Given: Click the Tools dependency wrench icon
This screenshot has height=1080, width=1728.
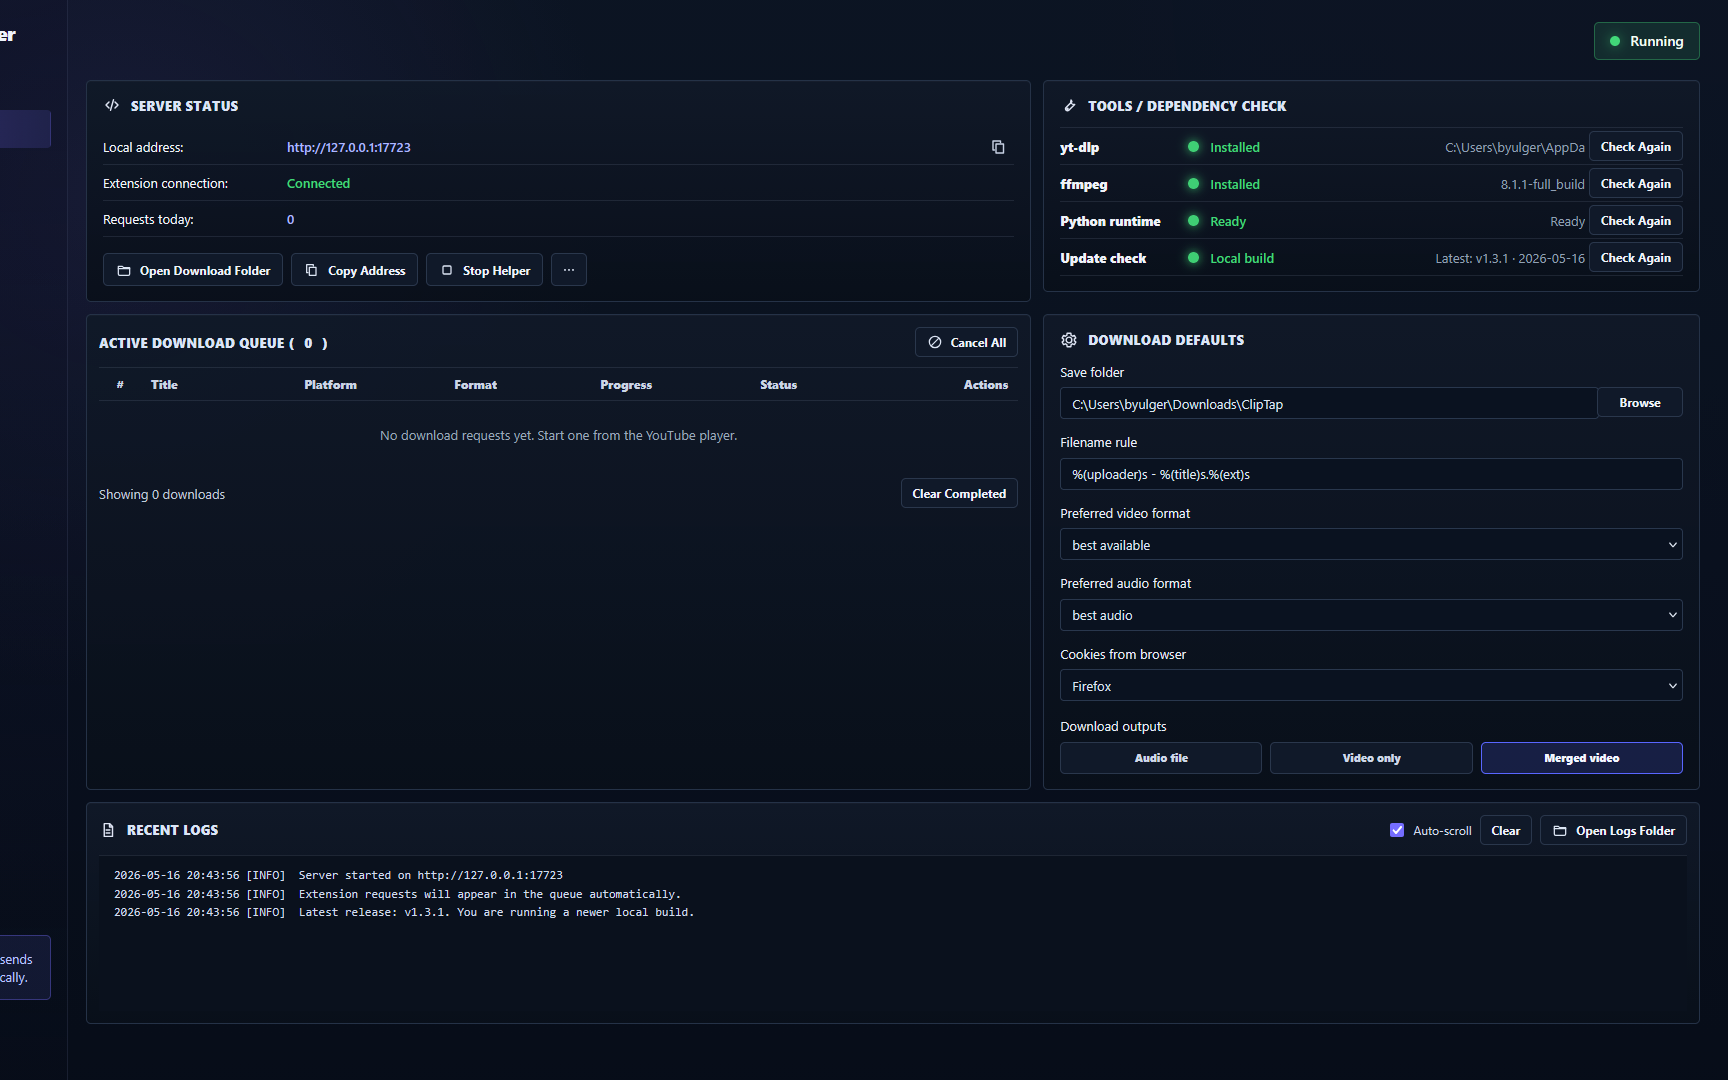Looking at the screenshot, I should tap(1069, 105).
